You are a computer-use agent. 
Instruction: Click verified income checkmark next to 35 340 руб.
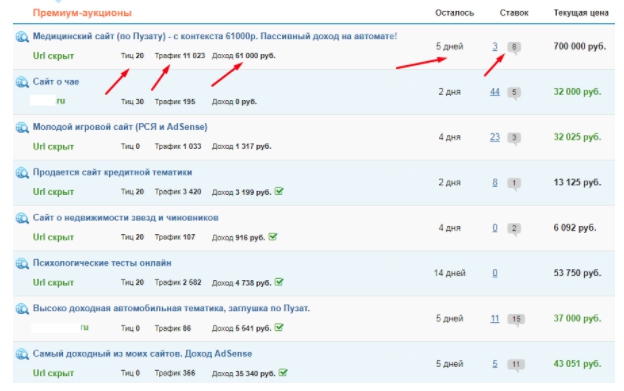(x=283, y=373)
